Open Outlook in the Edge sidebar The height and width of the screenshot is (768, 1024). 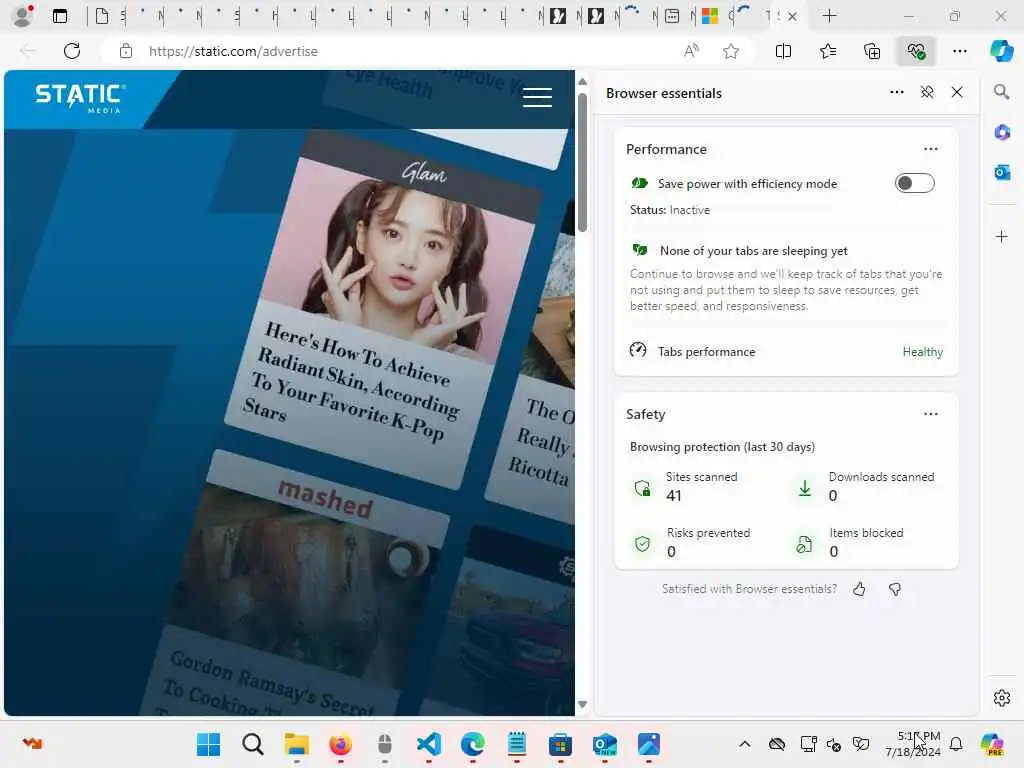[x=1002, y=172]
